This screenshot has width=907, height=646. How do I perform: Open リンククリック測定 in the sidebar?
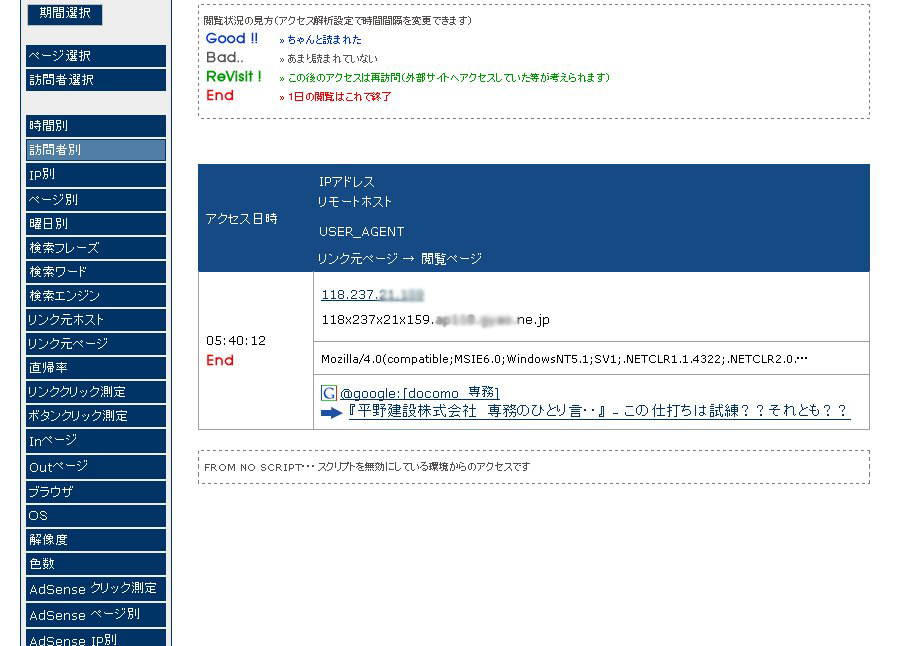[x=96, y=392]
